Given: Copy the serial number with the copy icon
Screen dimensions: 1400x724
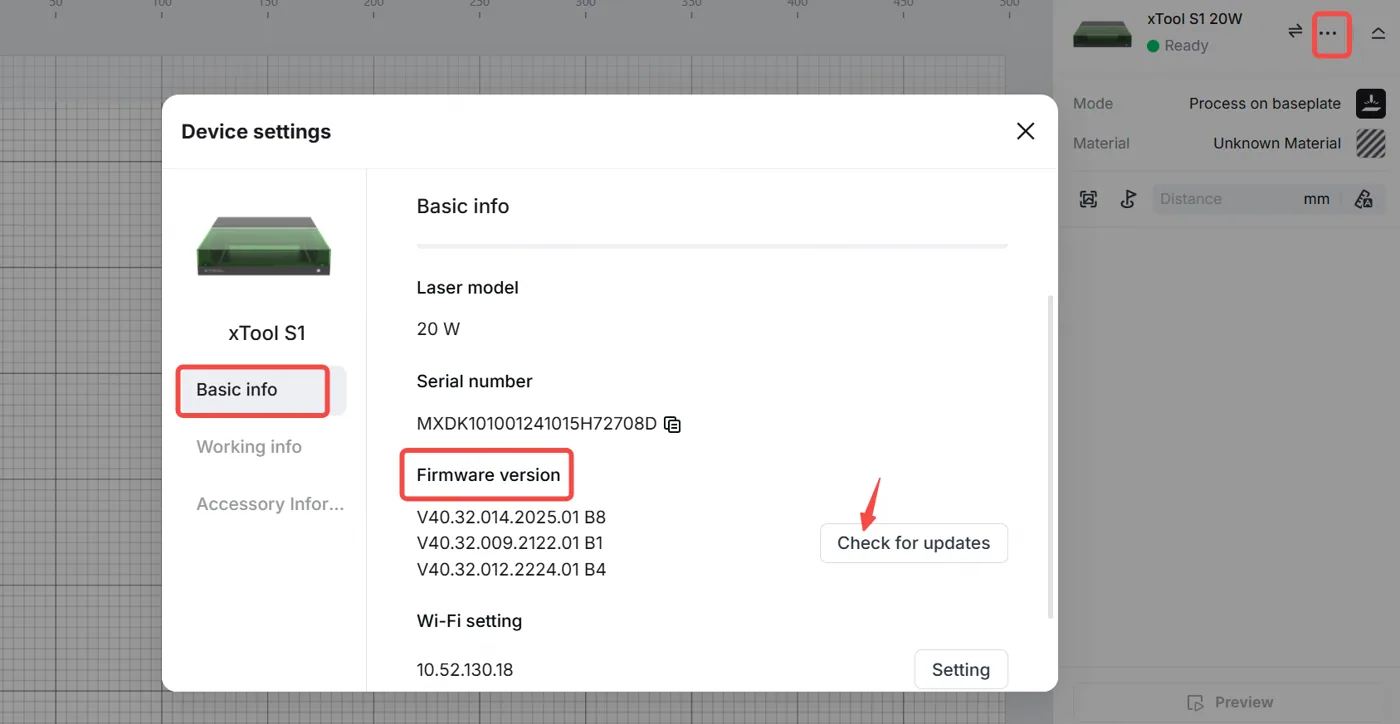Looking at the screenshot, I should tap(673, 424).
